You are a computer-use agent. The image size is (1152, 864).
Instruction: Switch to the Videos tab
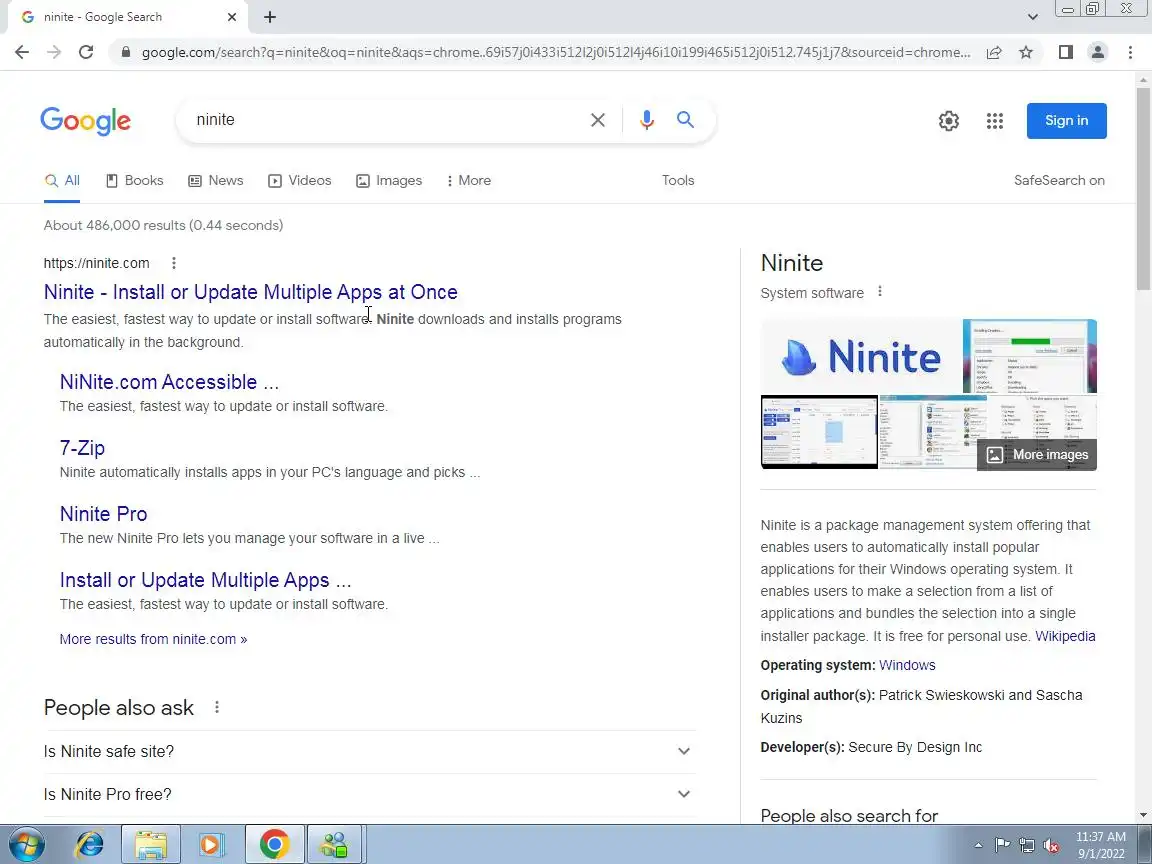click(300, 181)
